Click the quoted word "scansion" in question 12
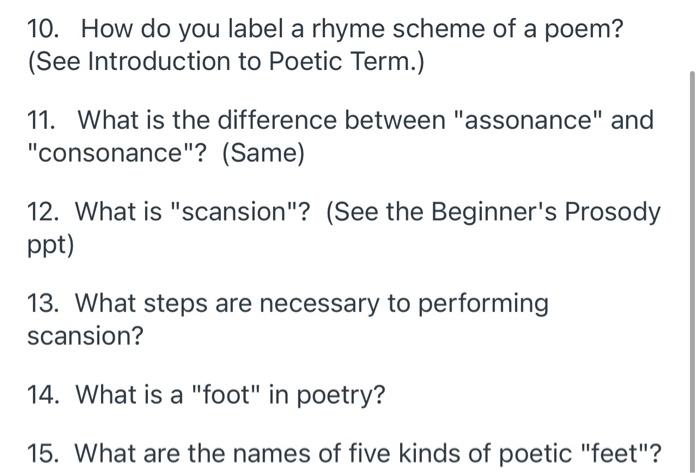Viewport: 700px width, 473px height. click(x=235, y=212)
